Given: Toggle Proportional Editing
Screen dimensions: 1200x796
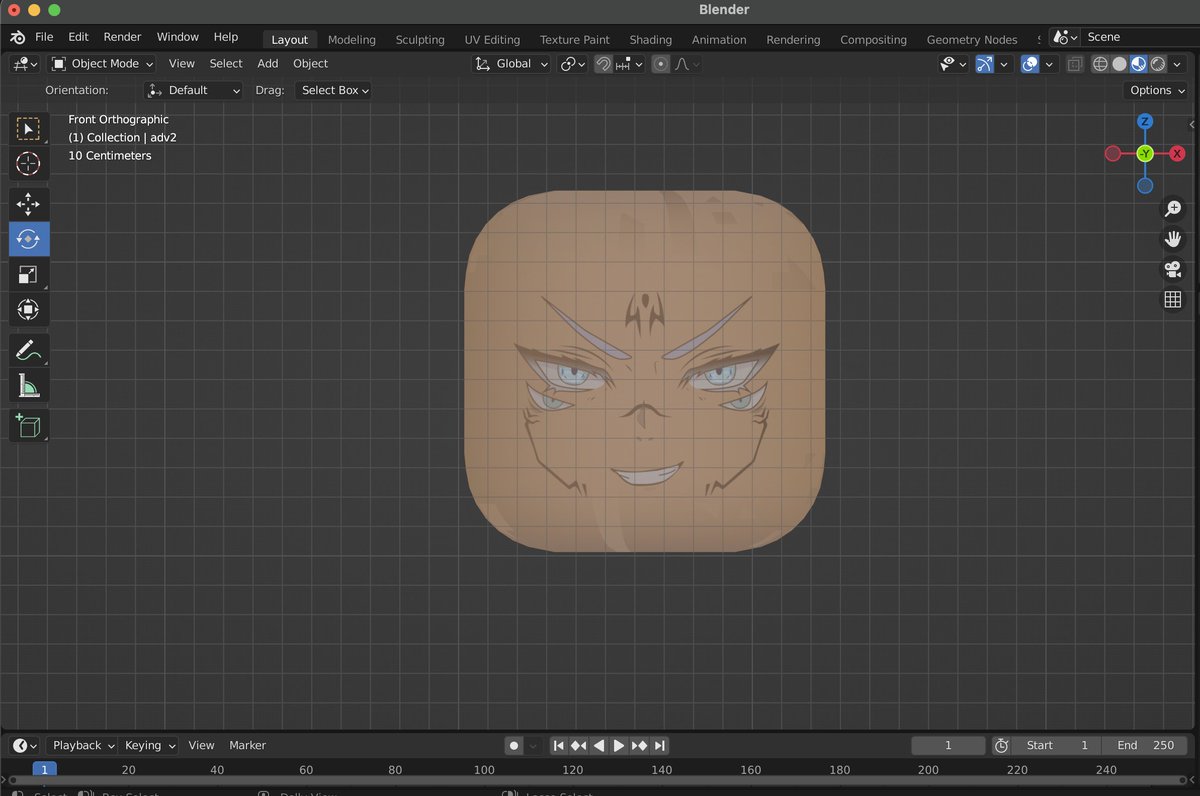Looking at the screenshot, I should [x=660, y=63].
